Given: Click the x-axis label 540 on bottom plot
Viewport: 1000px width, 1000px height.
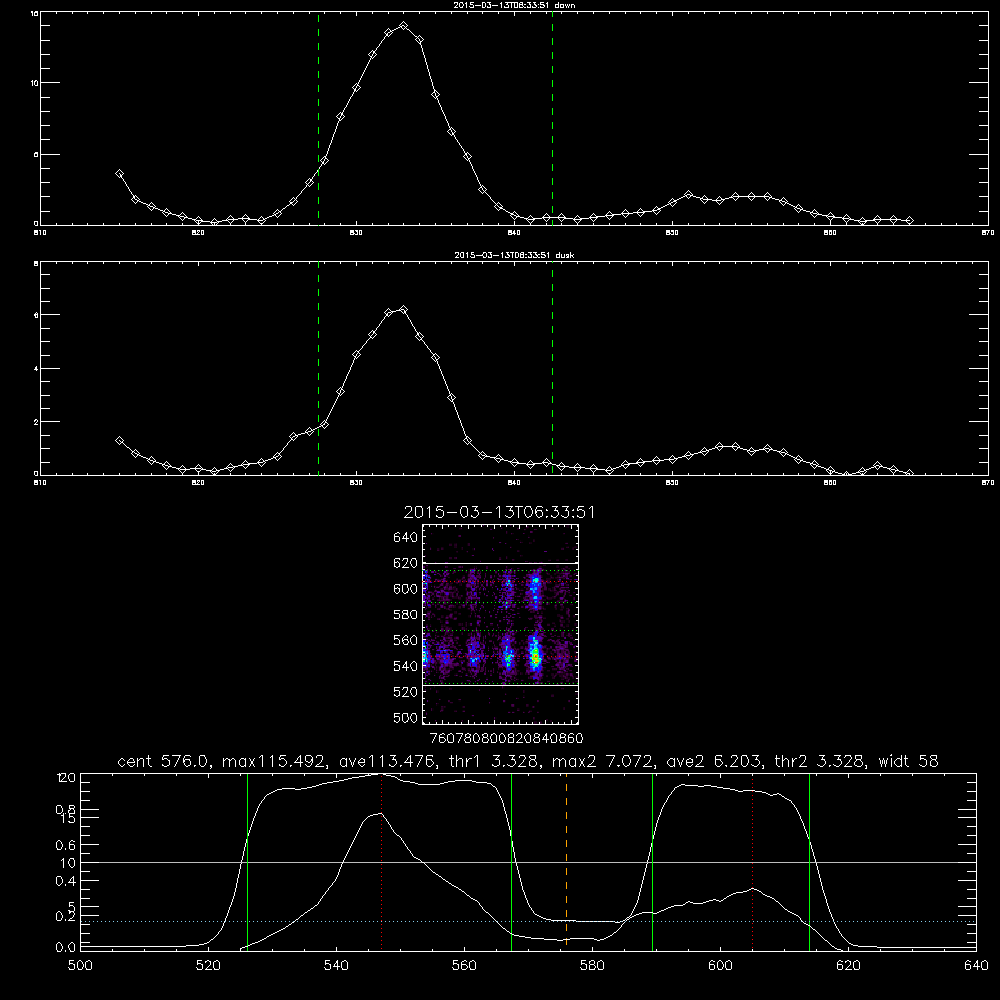Looking at the screenshot, I should (x=336, y=966).
